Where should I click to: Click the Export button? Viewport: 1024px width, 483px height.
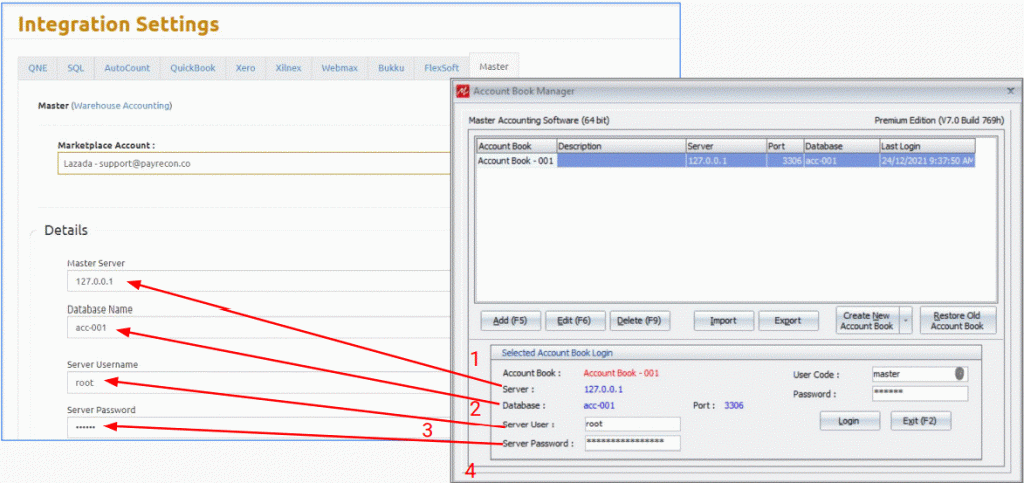788,320
